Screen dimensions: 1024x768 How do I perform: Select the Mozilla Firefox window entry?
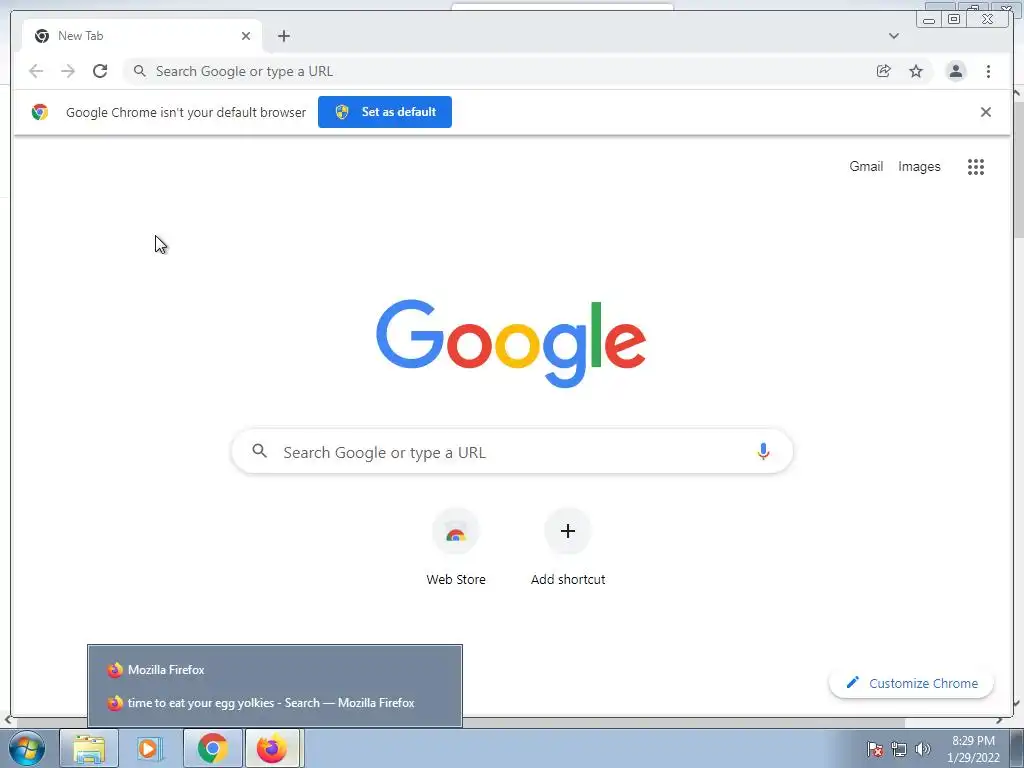pyautogui.click(x=274, y=669)
